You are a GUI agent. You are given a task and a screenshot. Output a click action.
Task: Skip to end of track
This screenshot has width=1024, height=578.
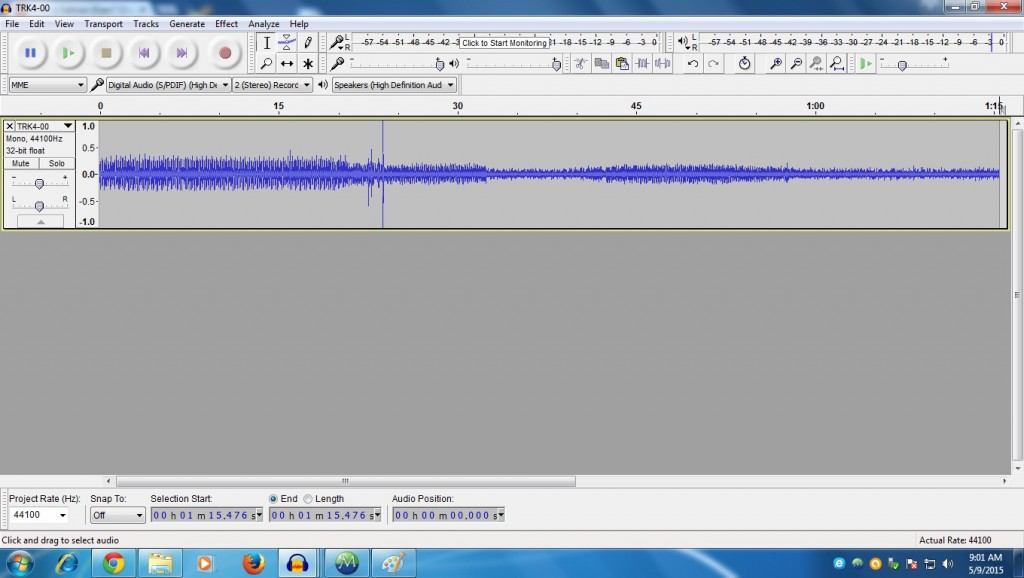coord(182,53)
